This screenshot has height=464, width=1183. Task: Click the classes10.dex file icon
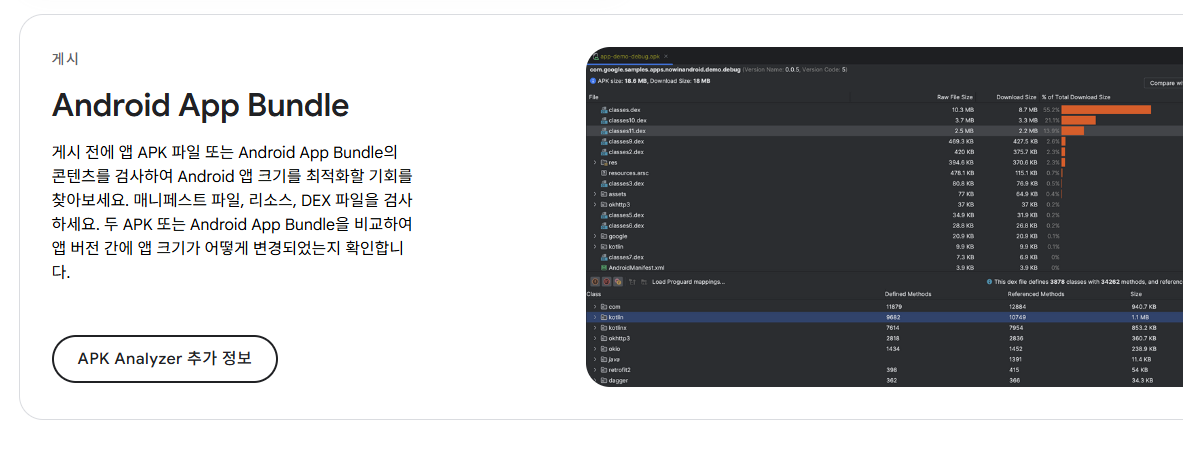(604, 121)
